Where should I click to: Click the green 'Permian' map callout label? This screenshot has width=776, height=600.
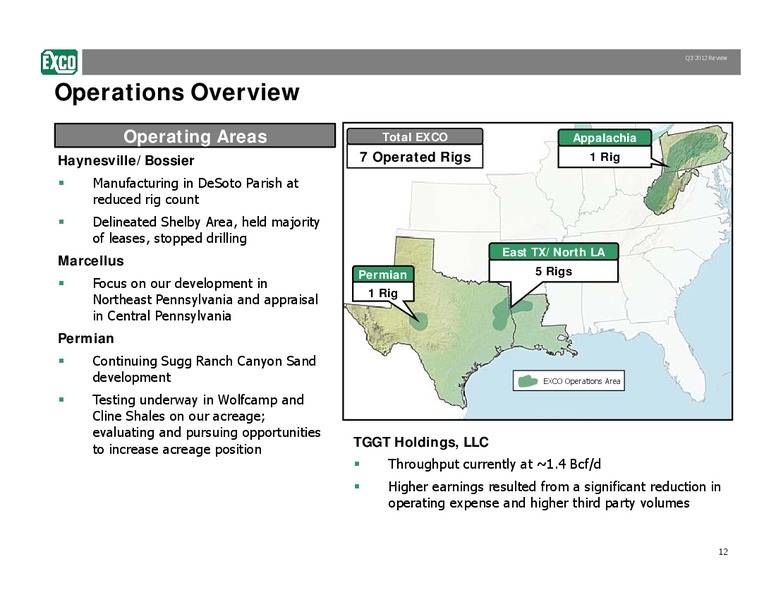point(383,275)
